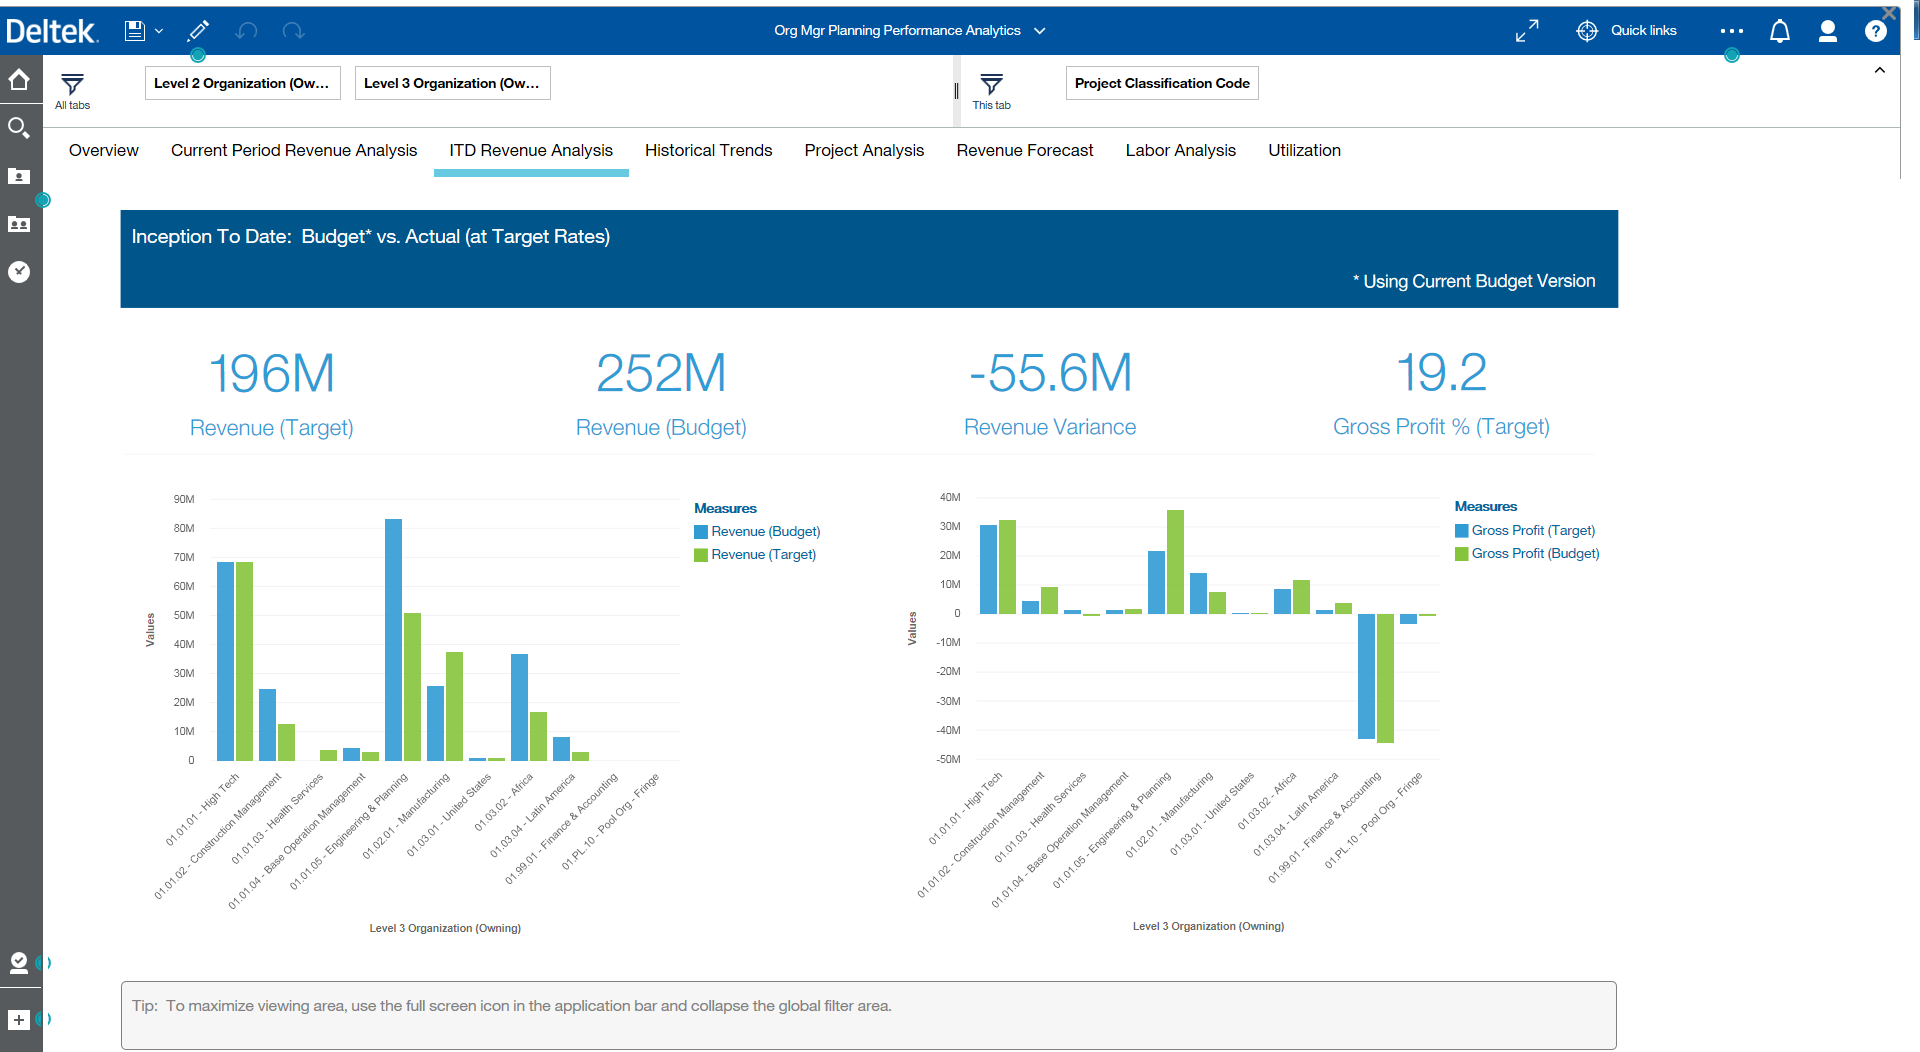Open the user profile icon
Screen dimensions: 1920x1052
click(x=1827, y=31)
